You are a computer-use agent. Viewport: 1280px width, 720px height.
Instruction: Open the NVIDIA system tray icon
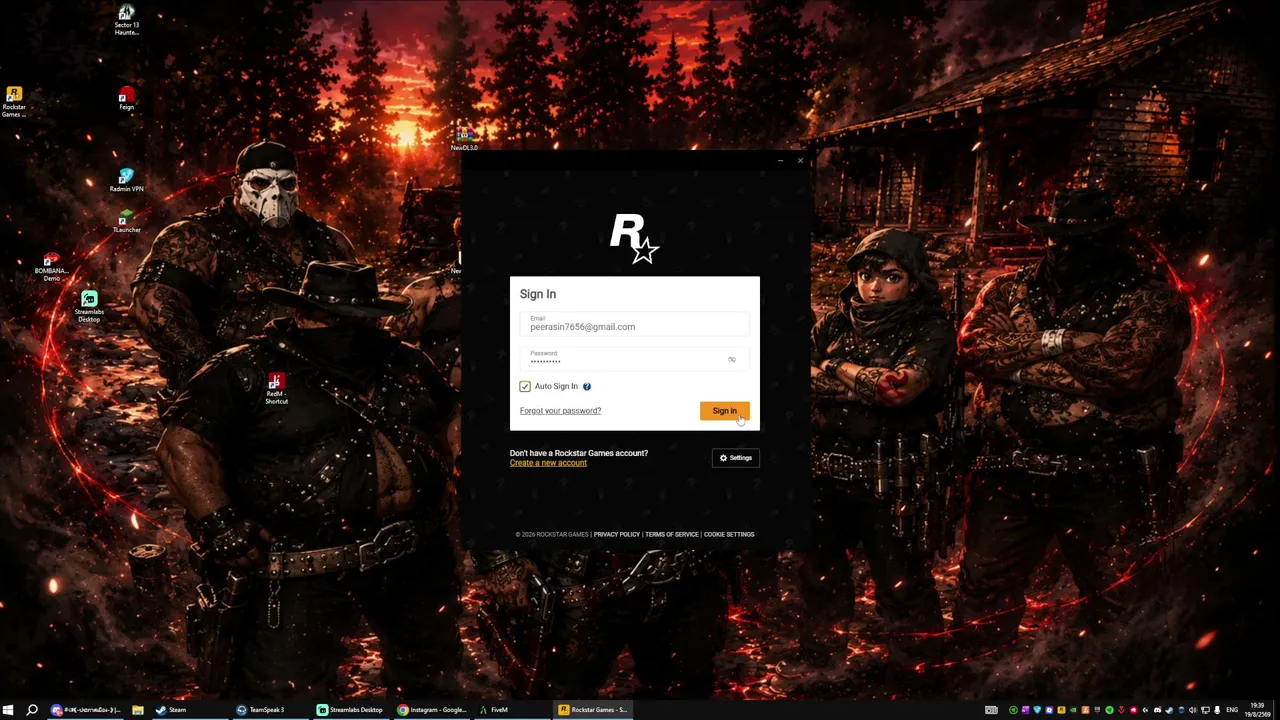(1073, 710)
